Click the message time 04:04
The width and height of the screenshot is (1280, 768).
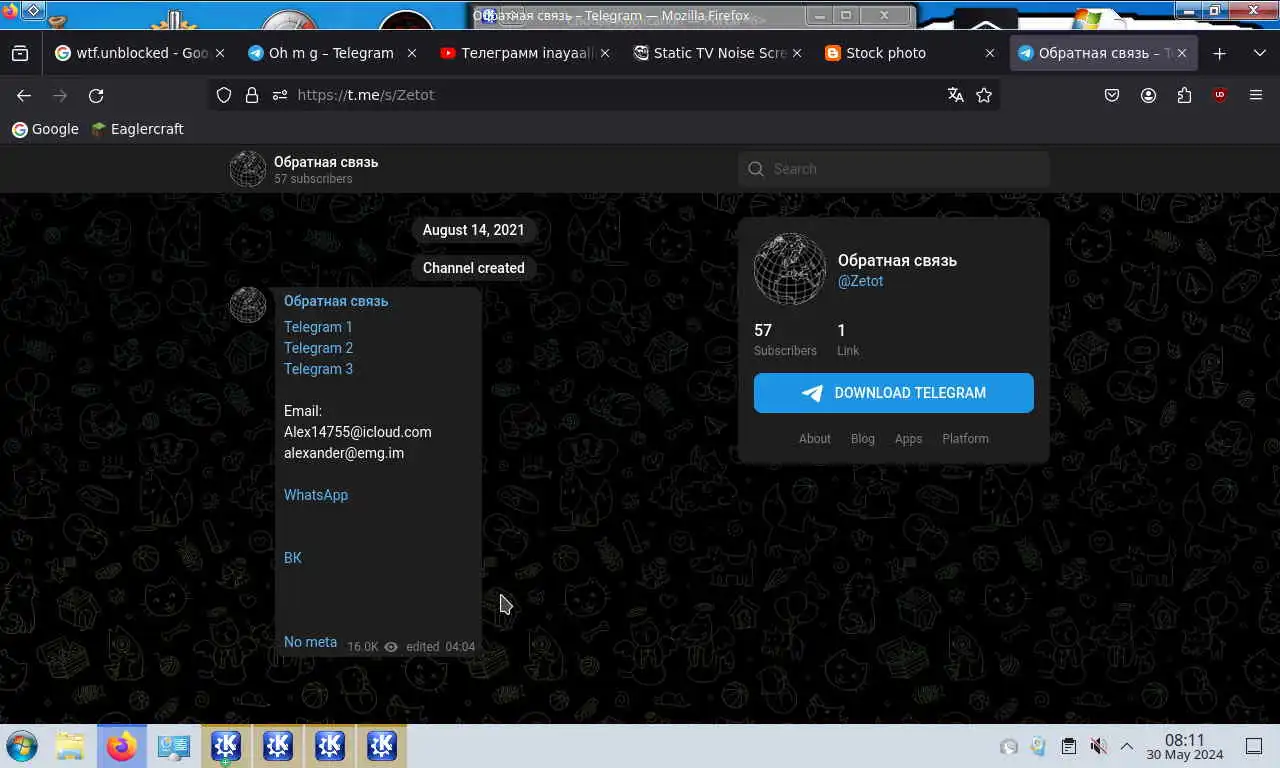tap(460, 647)
